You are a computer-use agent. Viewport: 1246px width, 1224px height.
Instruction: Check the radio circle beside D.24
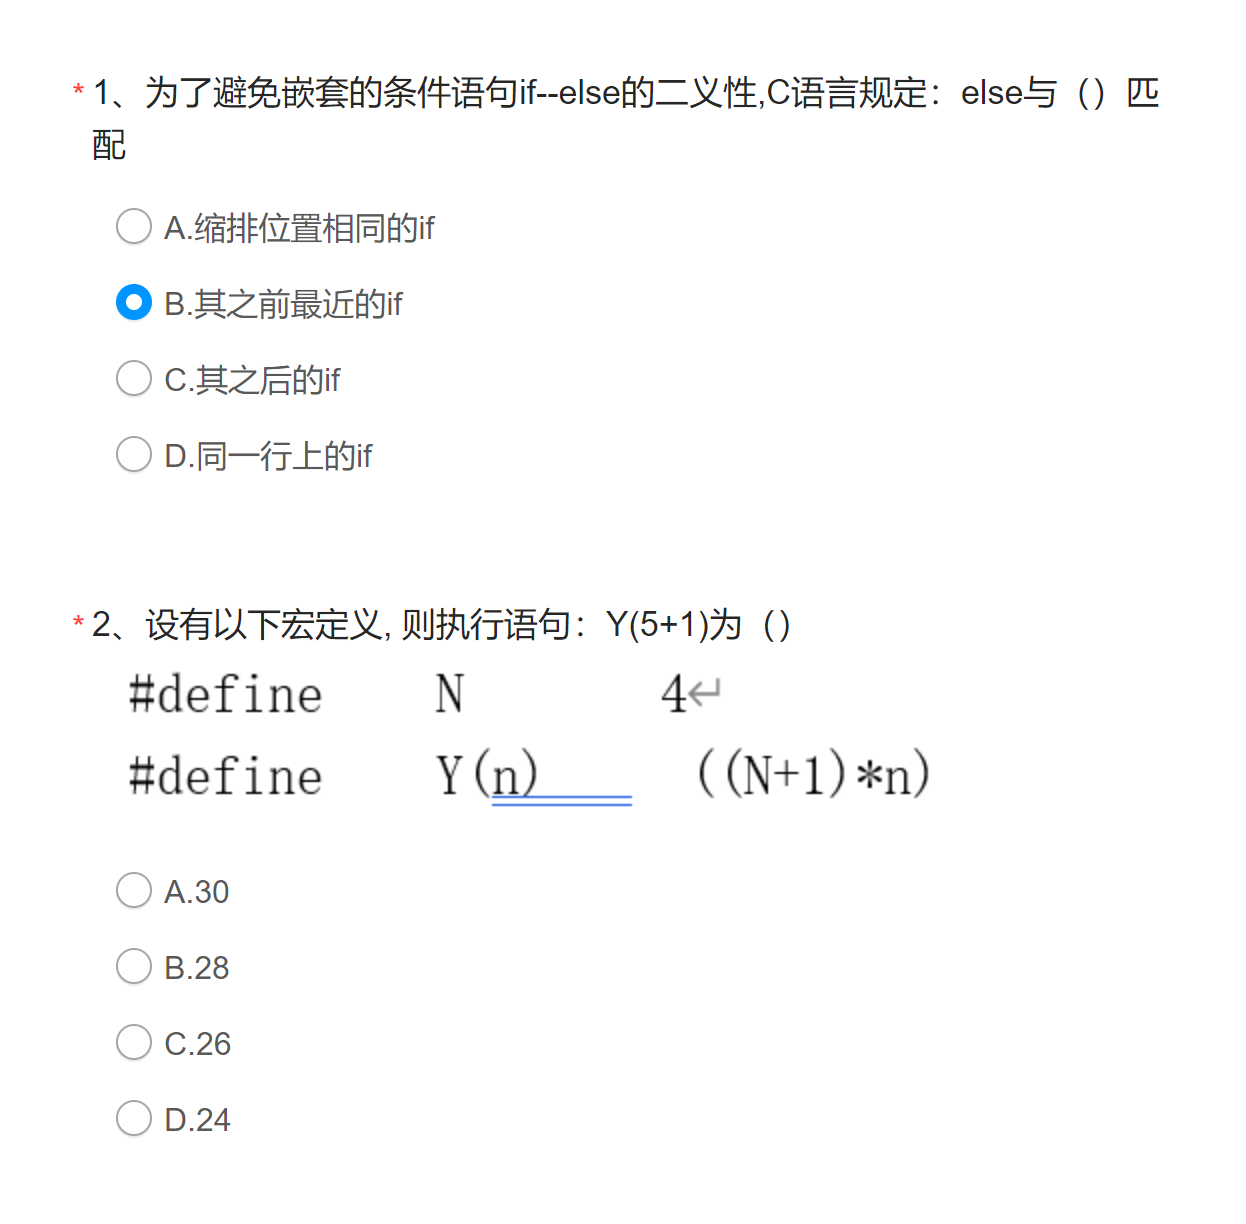coord(134,1118)
